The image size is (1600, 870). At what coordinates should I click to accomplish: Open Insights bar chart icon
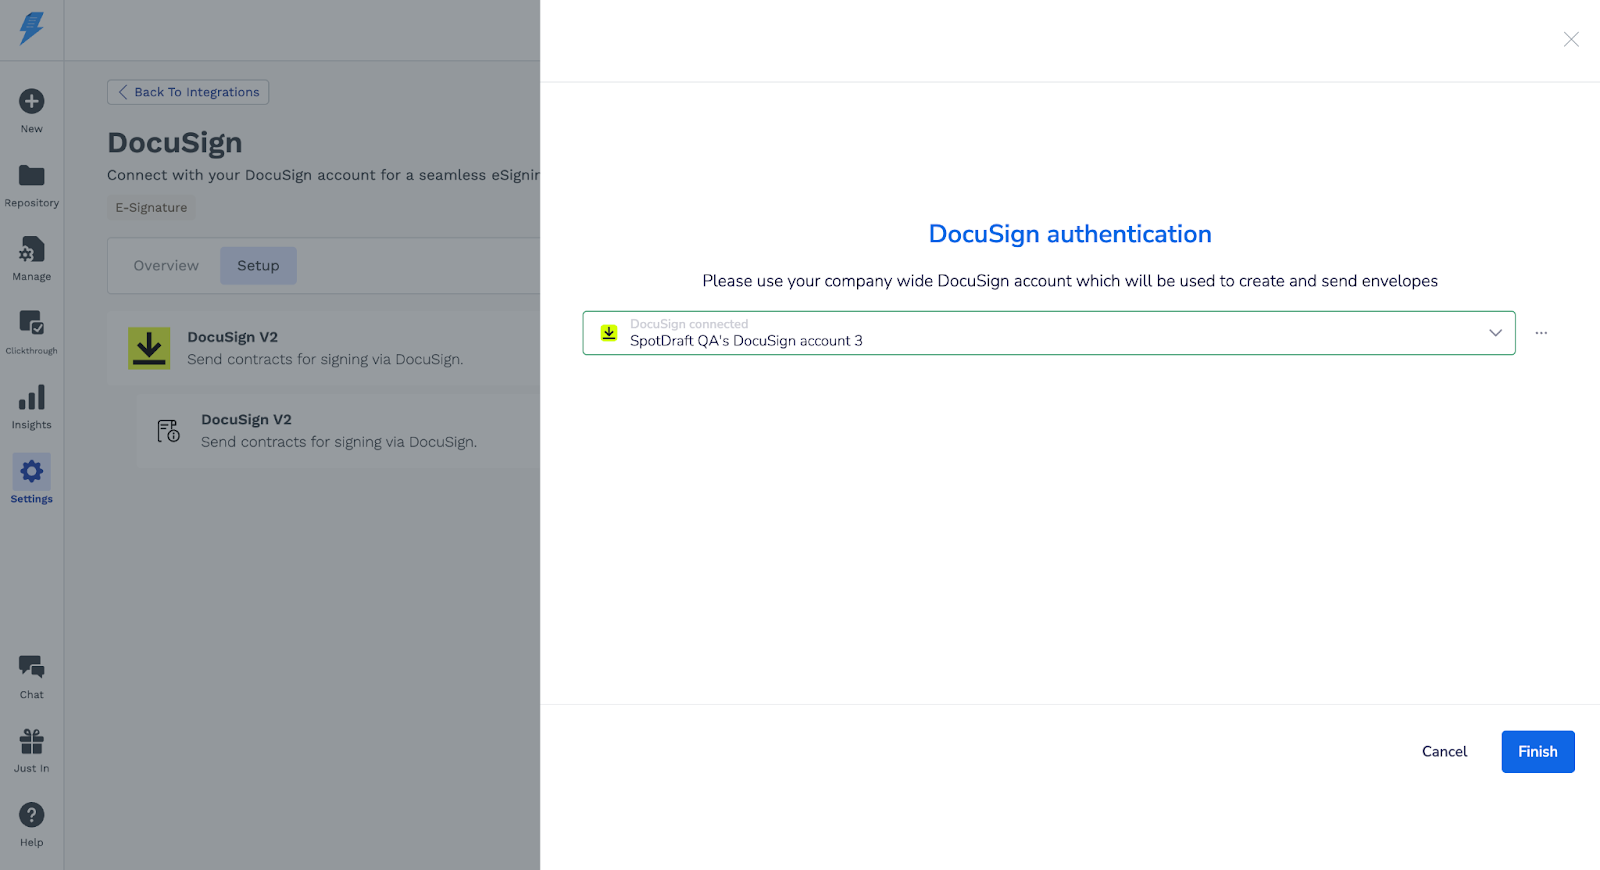(32, 398)
